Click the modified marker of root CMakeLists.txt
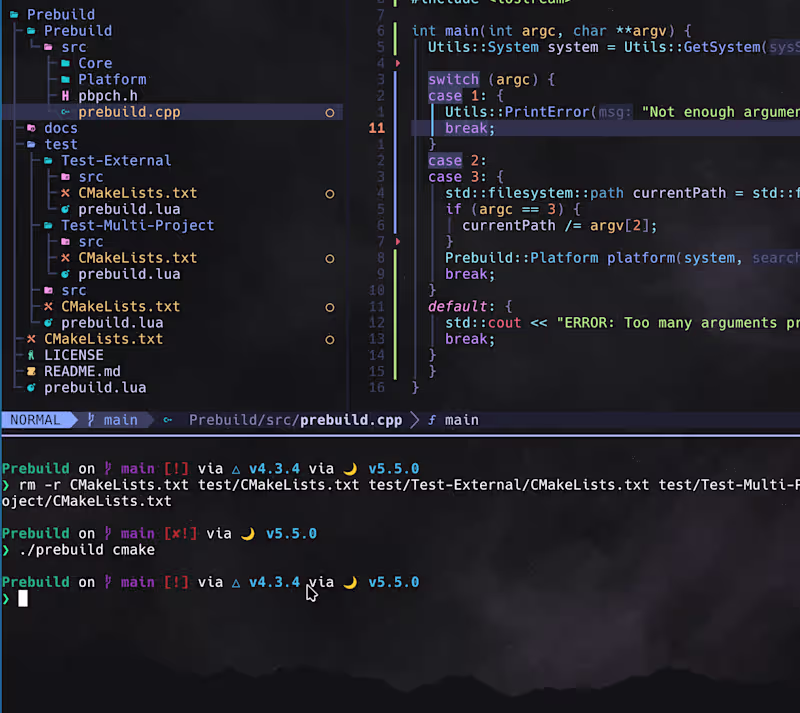This screenshot has width=800, height=713. pos(330,339)
